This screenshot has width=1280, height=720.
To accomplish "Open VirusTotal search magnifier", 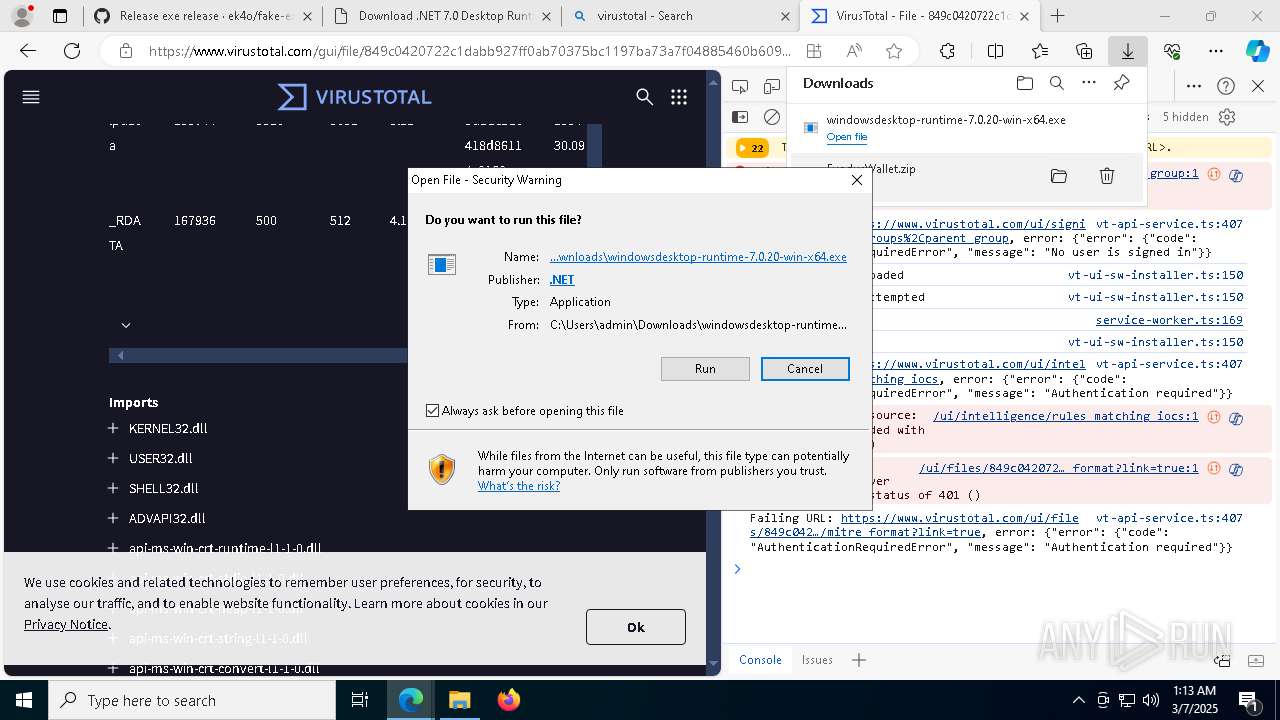I will [645, 97].
